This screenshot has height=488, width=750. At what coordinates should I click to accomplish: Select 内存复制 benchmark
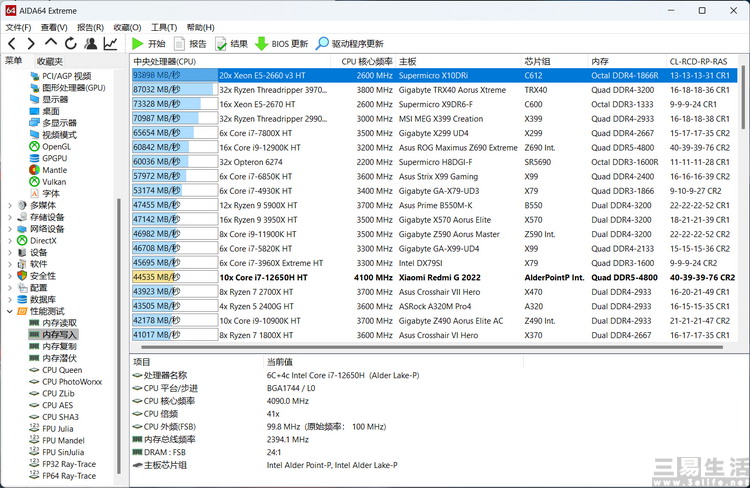click(x=53, y=346)
